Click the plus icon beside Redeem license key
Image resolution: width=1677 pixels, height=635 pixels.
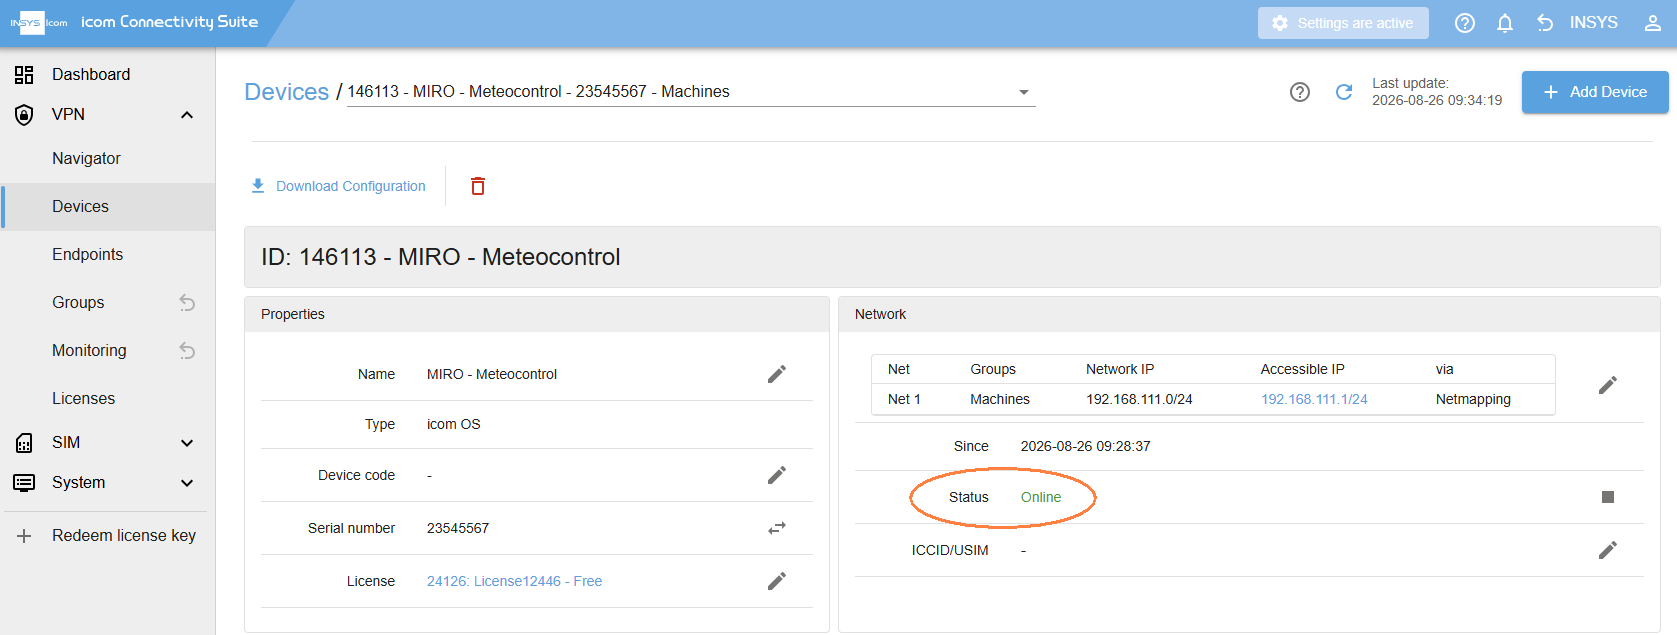pyautogui.click(x=24, y=536)
